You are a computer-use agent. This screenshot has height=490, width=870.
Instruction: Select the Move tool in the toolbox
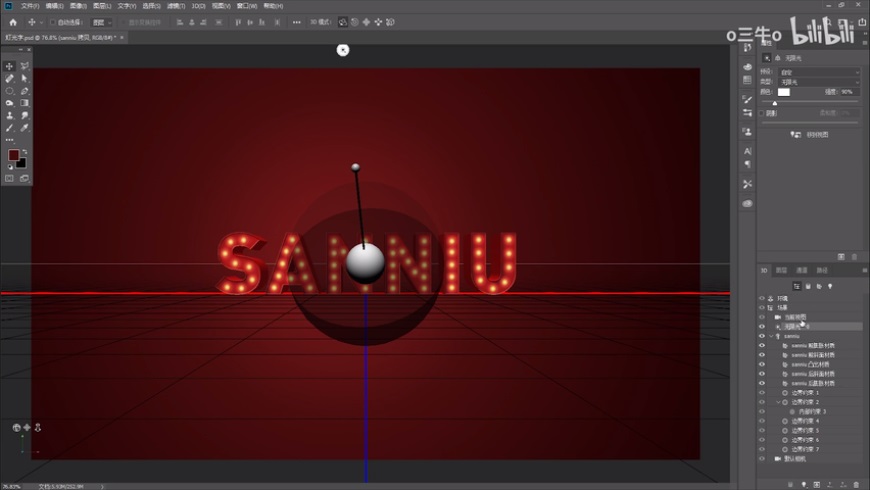[10, 66]
